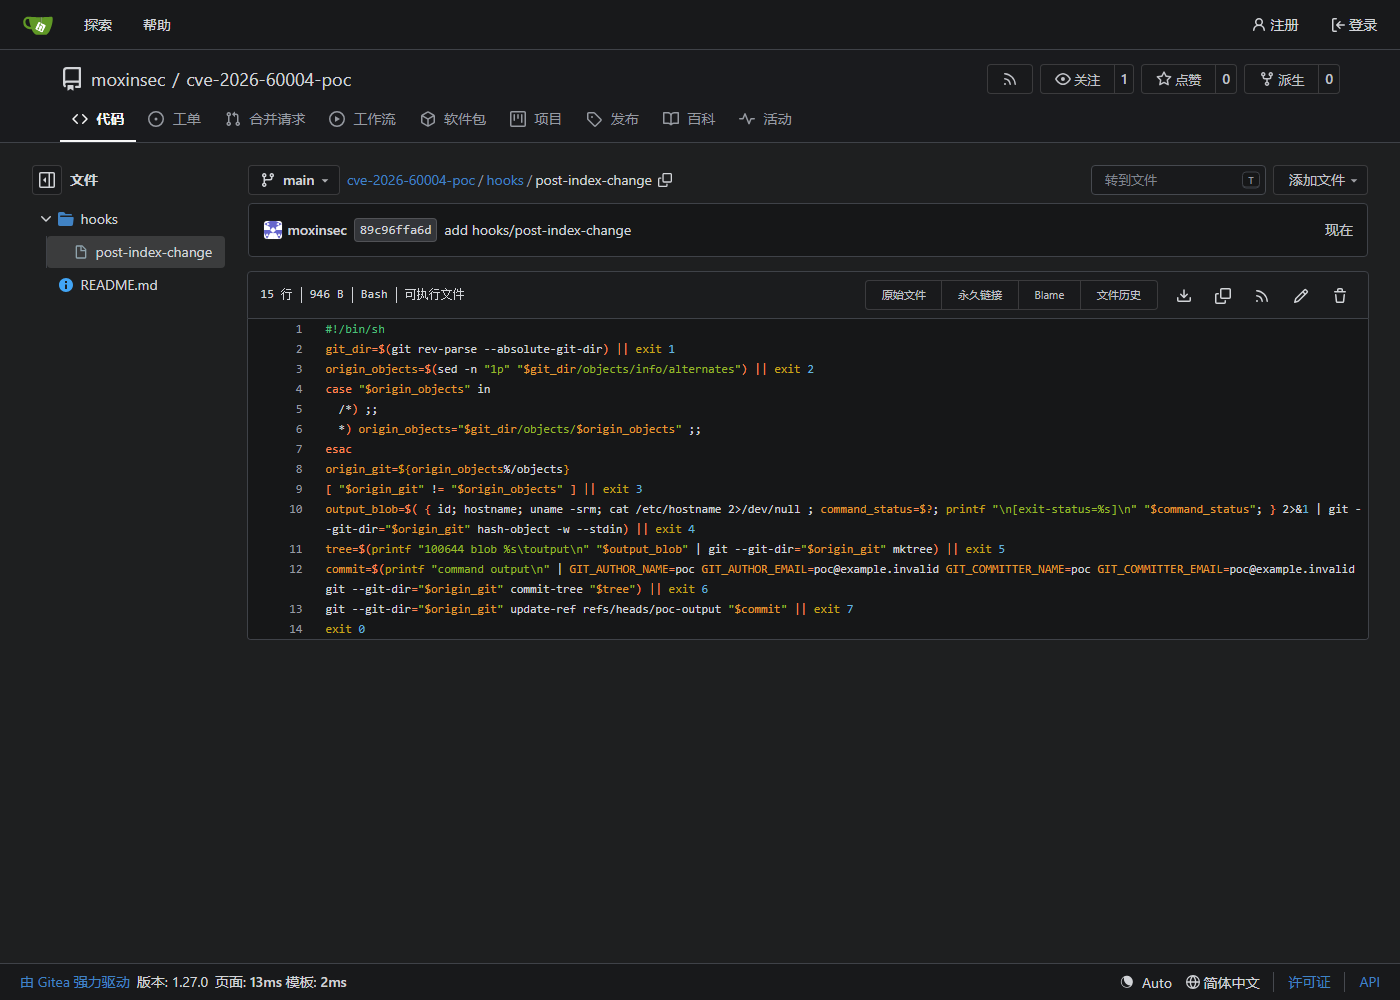
Task: Collapse the hooks folder chevron
Action: point(46,219)
